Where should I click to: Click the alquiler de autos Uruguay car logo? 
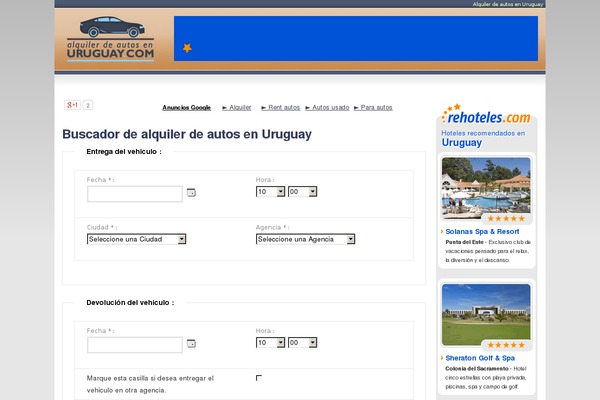[x=110, y=39]
